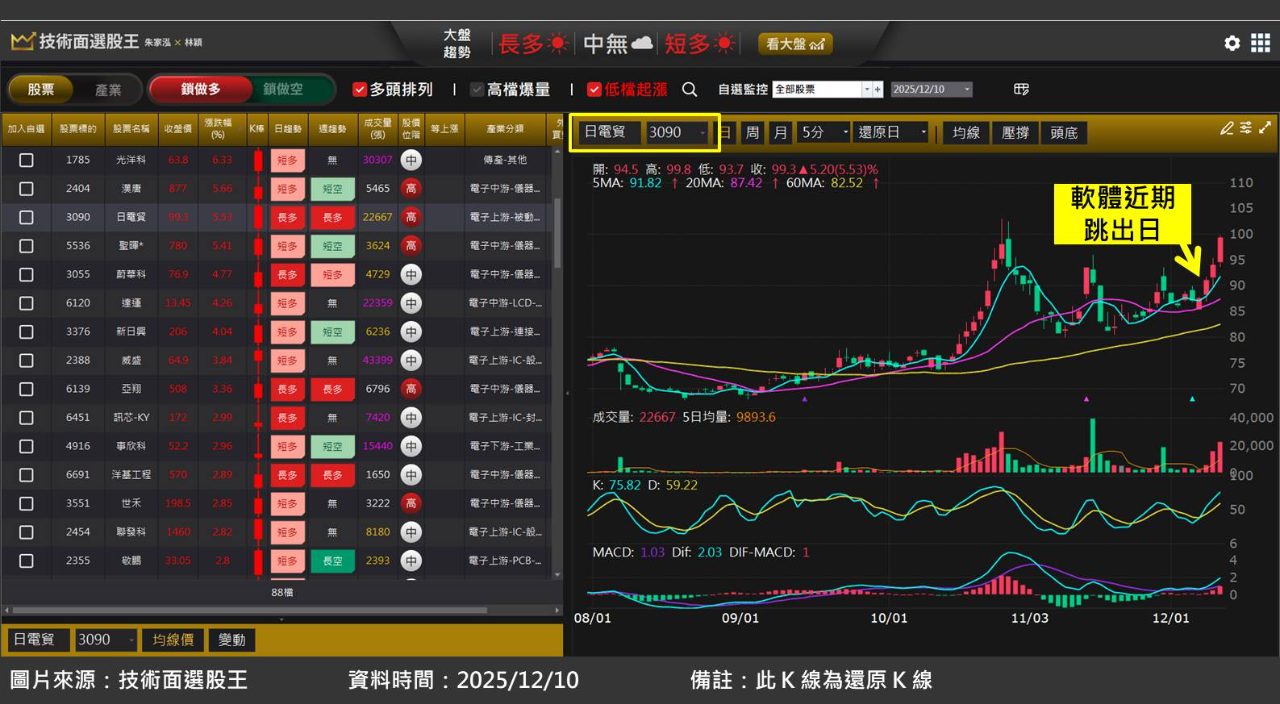Open the 全部股票 watchlist dropdown
The width and height of the screenshot is (1280, 704).
866,89
